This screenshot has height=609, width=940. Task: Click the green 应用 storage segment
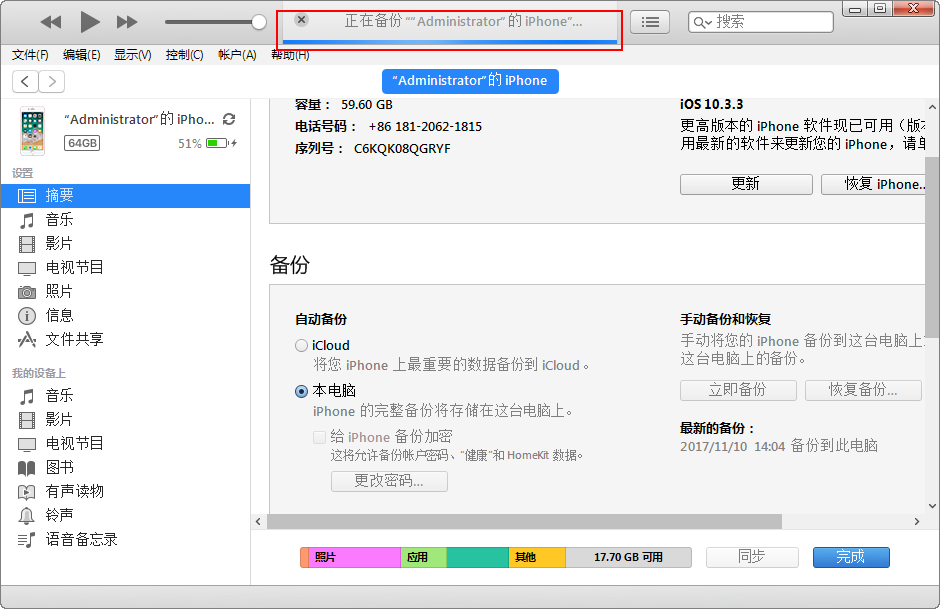(423, 557)
